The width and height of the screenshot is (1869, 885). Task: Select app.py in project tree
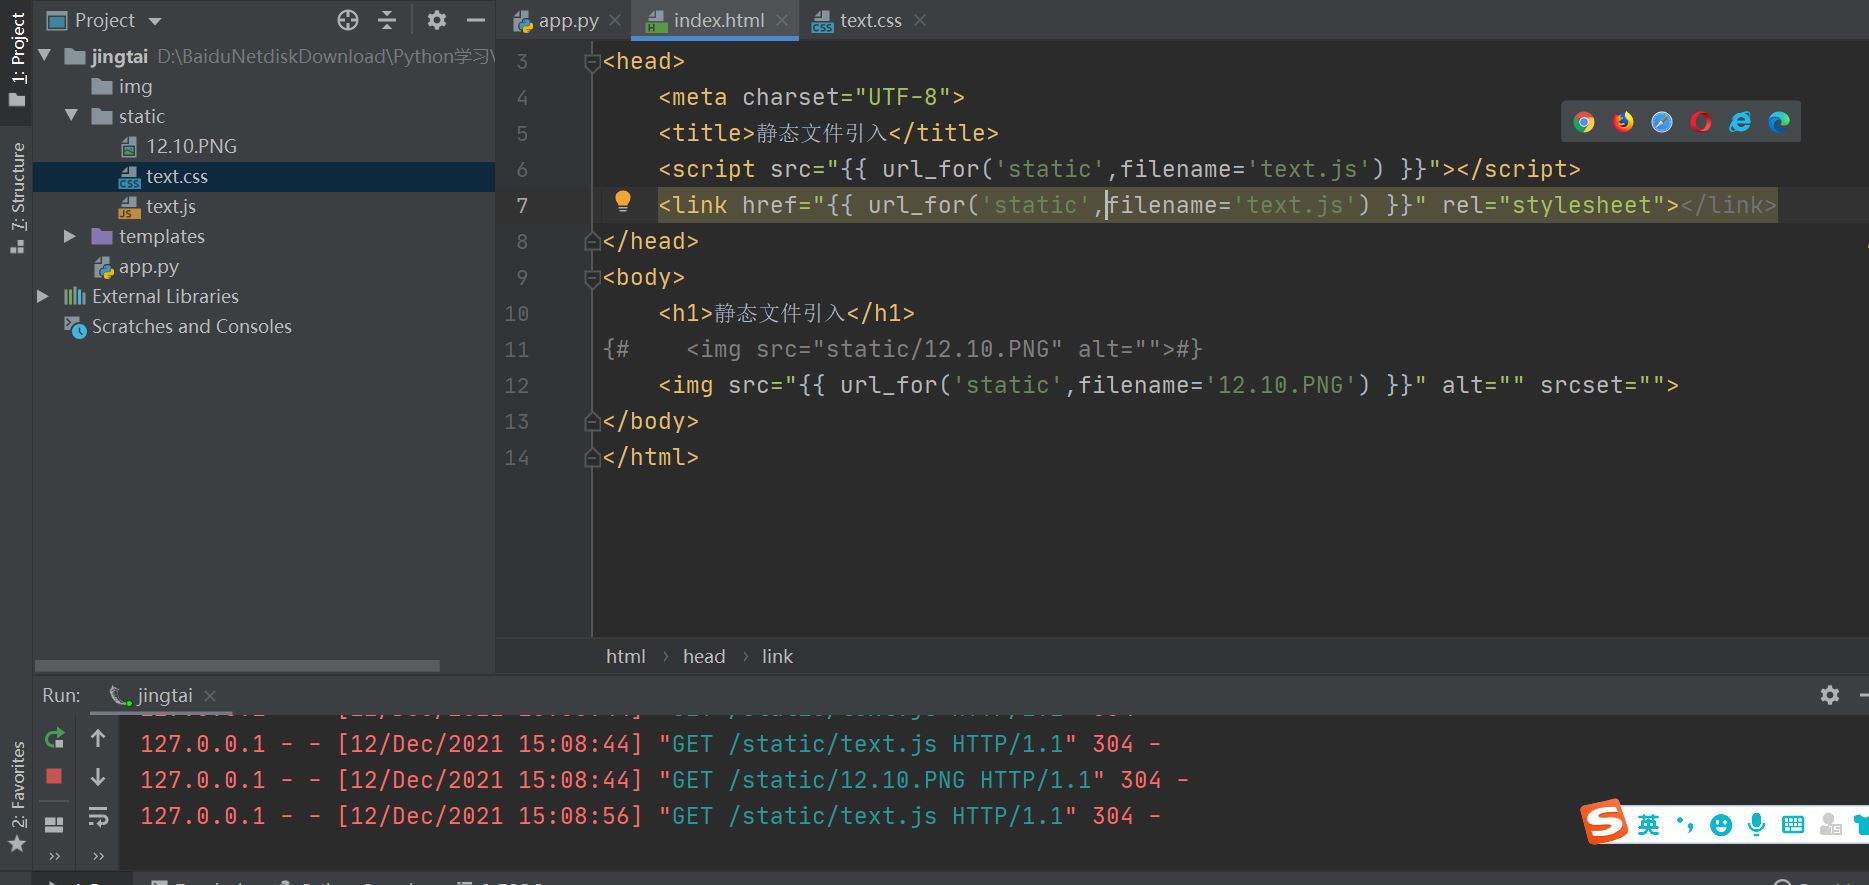pos(136,267)
